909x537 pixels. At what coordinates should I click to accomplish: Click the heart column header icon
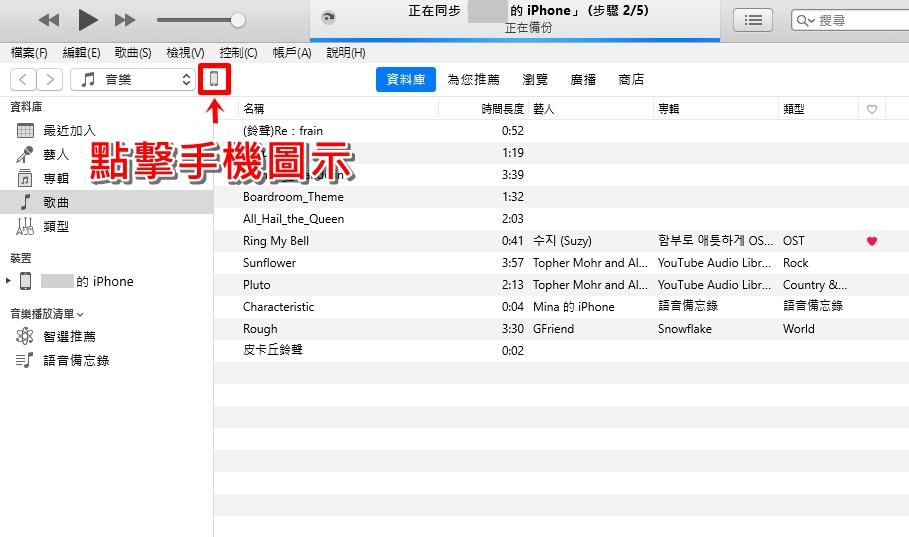pos(872,109)
